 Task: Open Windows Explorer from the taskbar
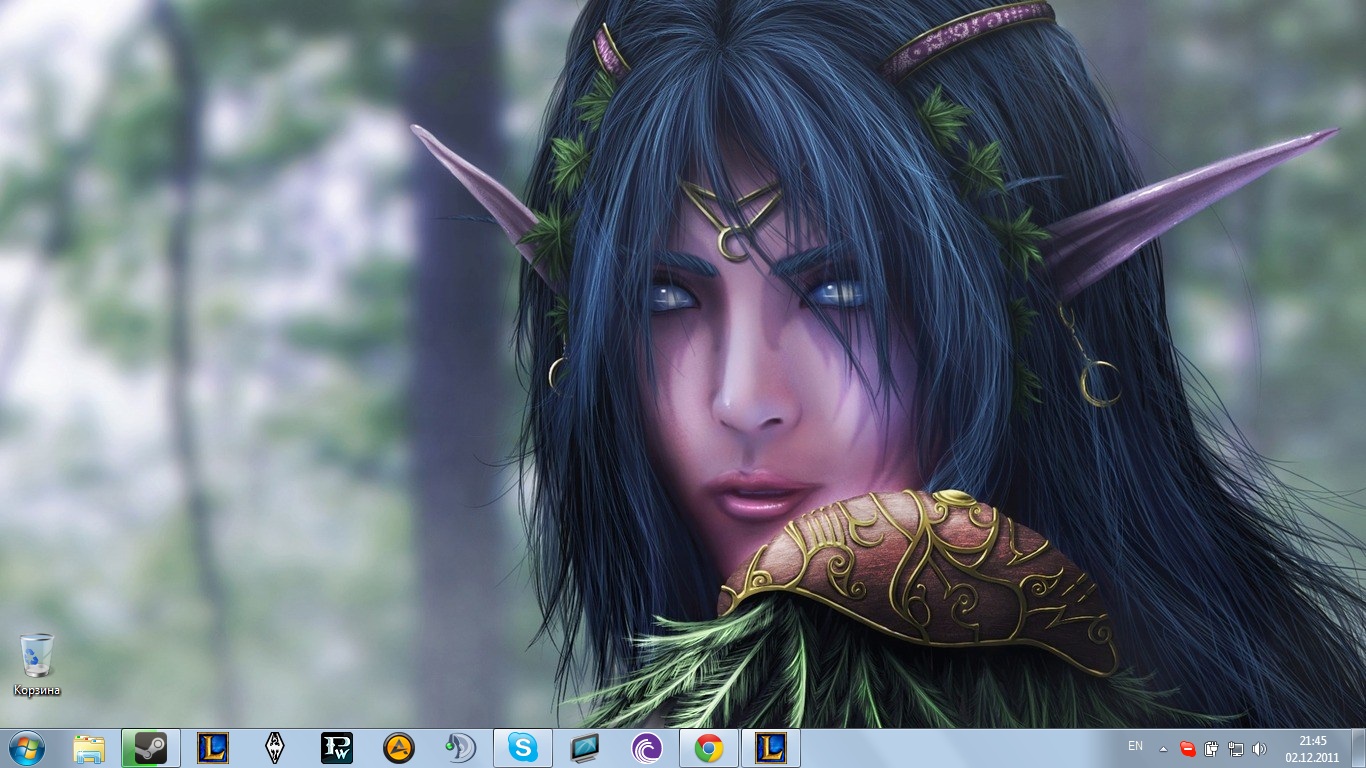89,748
